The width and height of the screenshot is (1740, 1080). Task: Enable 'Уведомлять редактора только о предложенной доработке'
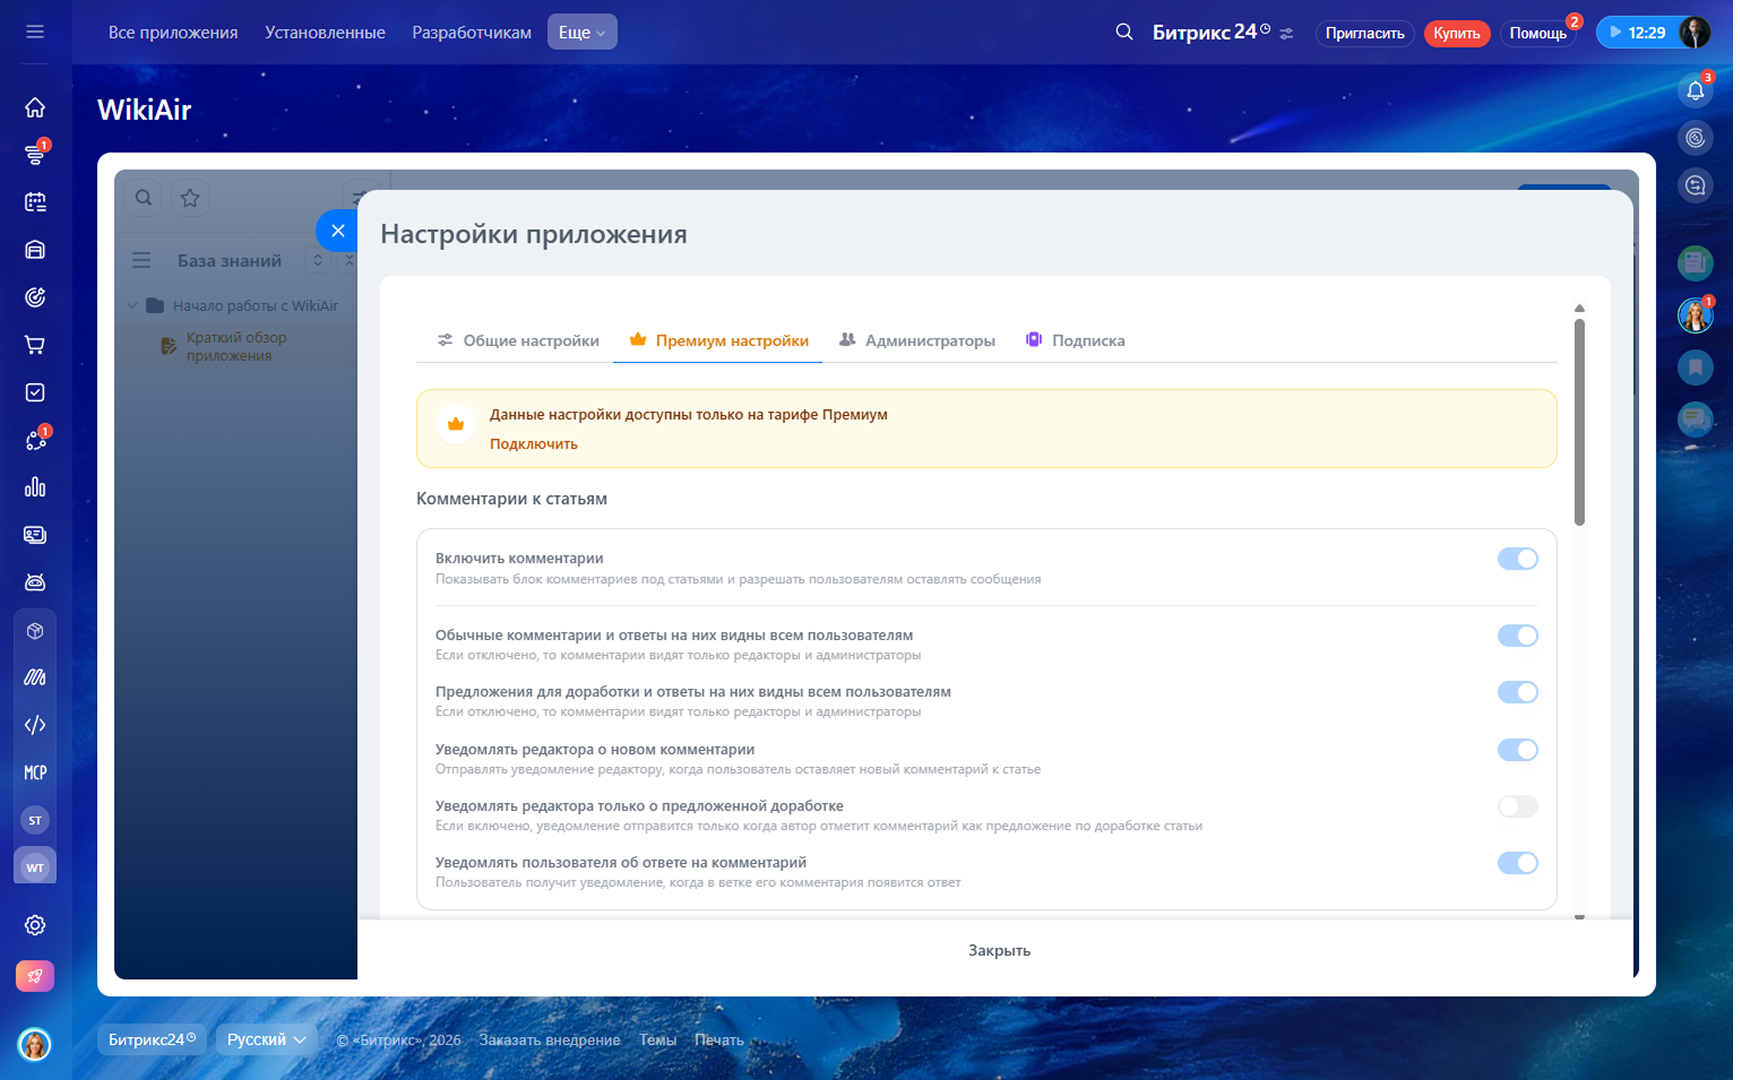[1517, 806]
